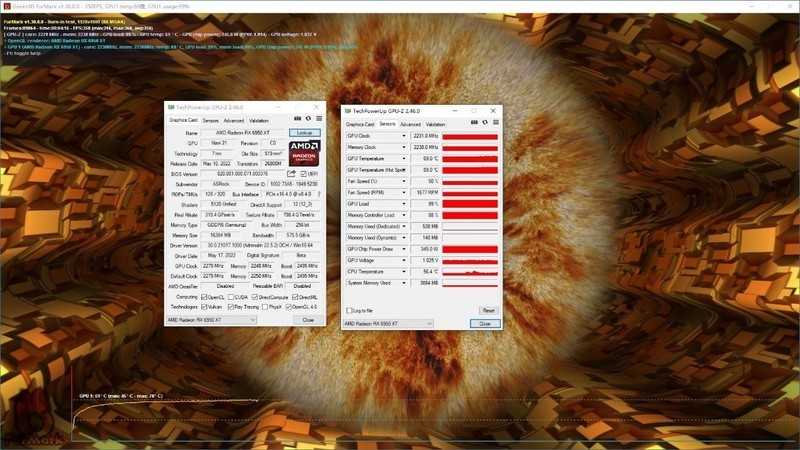Viewport: 800px width, 450px height.
Task: Toggle the Ray Tracing checkbox
Action: point(231,307)
